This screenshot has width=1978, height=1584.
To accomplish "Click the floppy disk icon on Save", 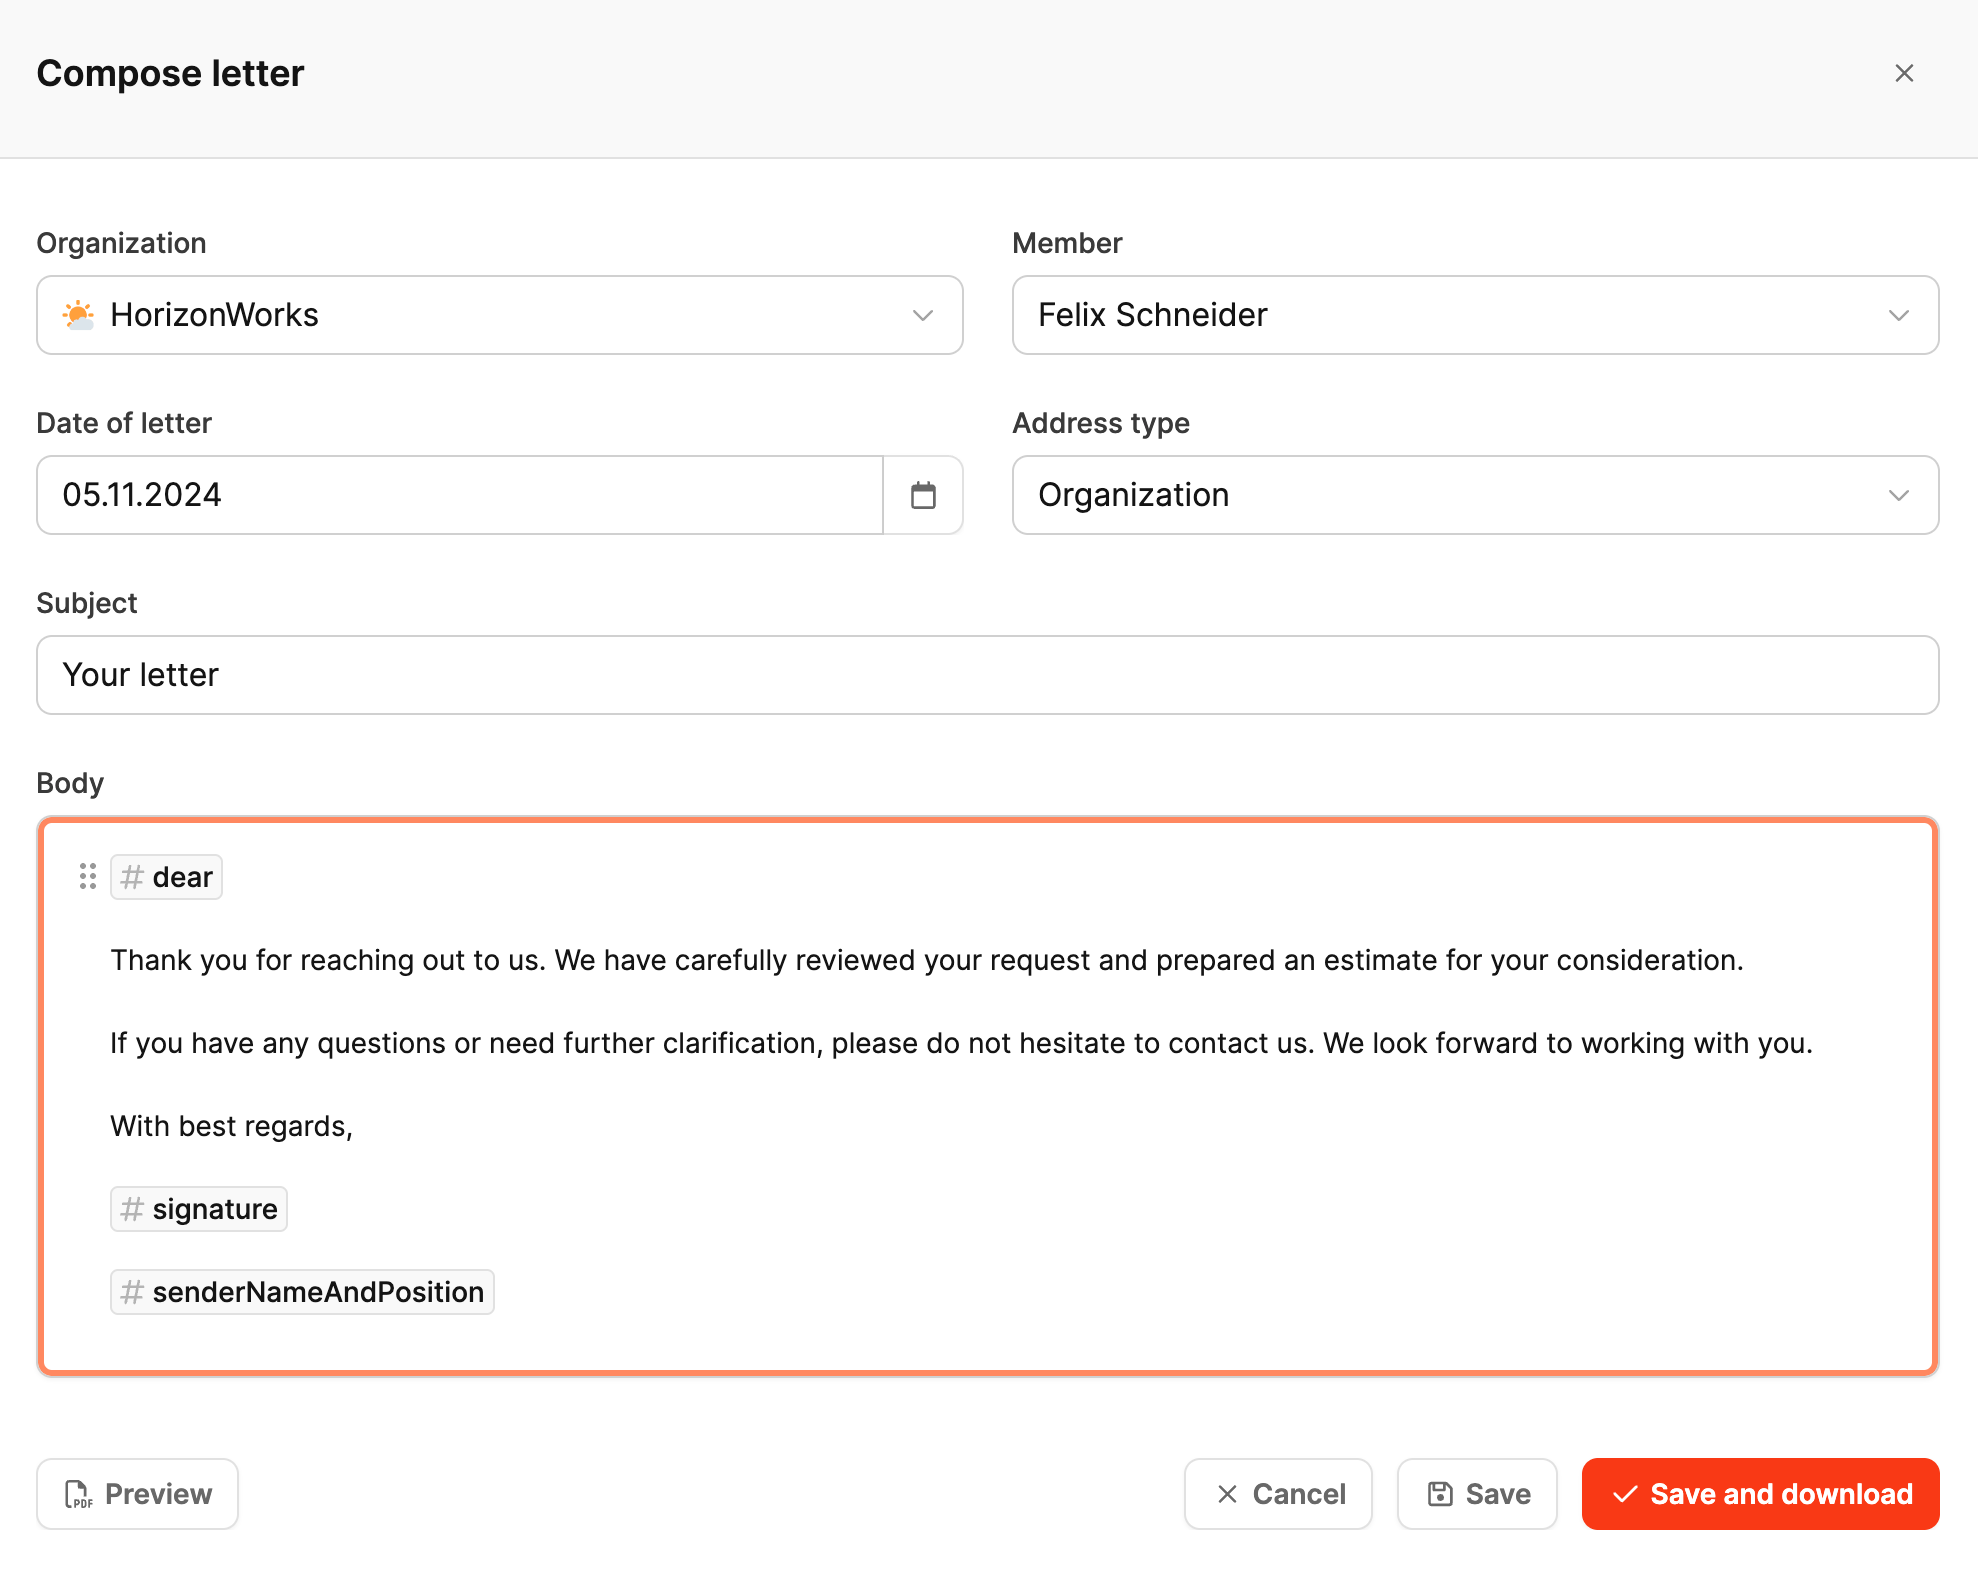I will point(1440,1494).
